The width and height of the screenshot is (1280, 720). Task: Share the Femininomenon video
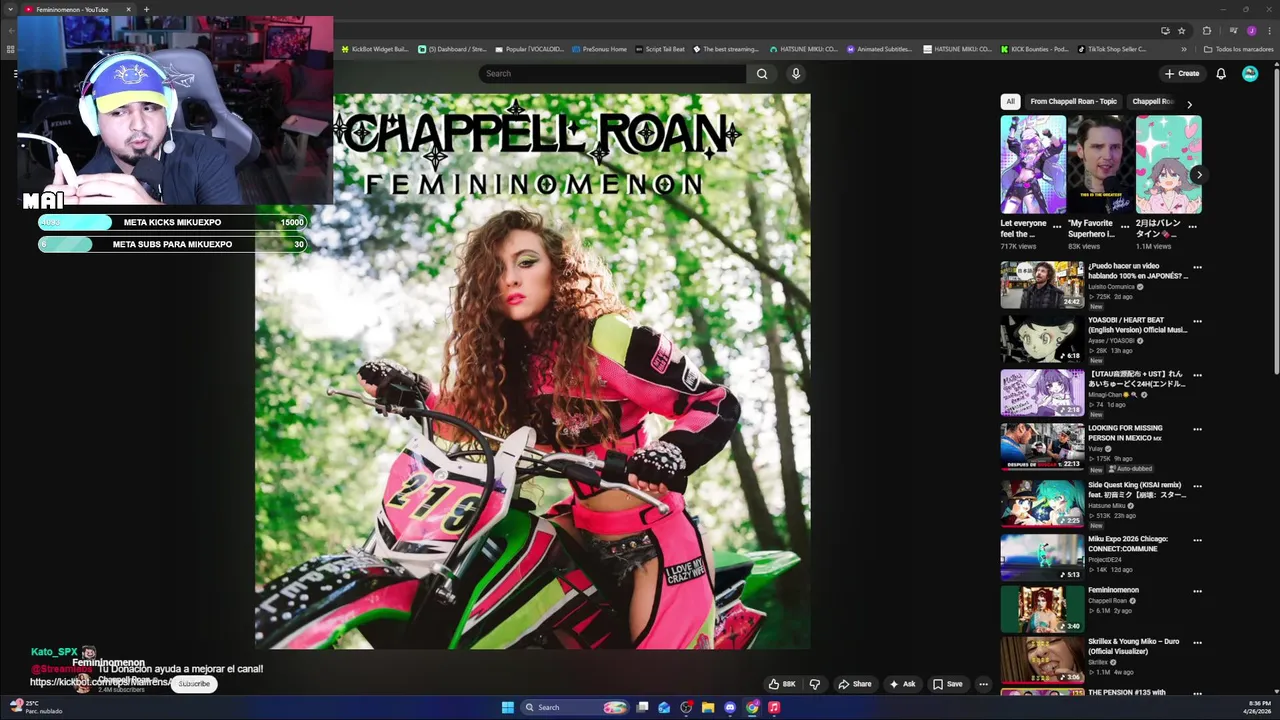click(x=855, y=684)
